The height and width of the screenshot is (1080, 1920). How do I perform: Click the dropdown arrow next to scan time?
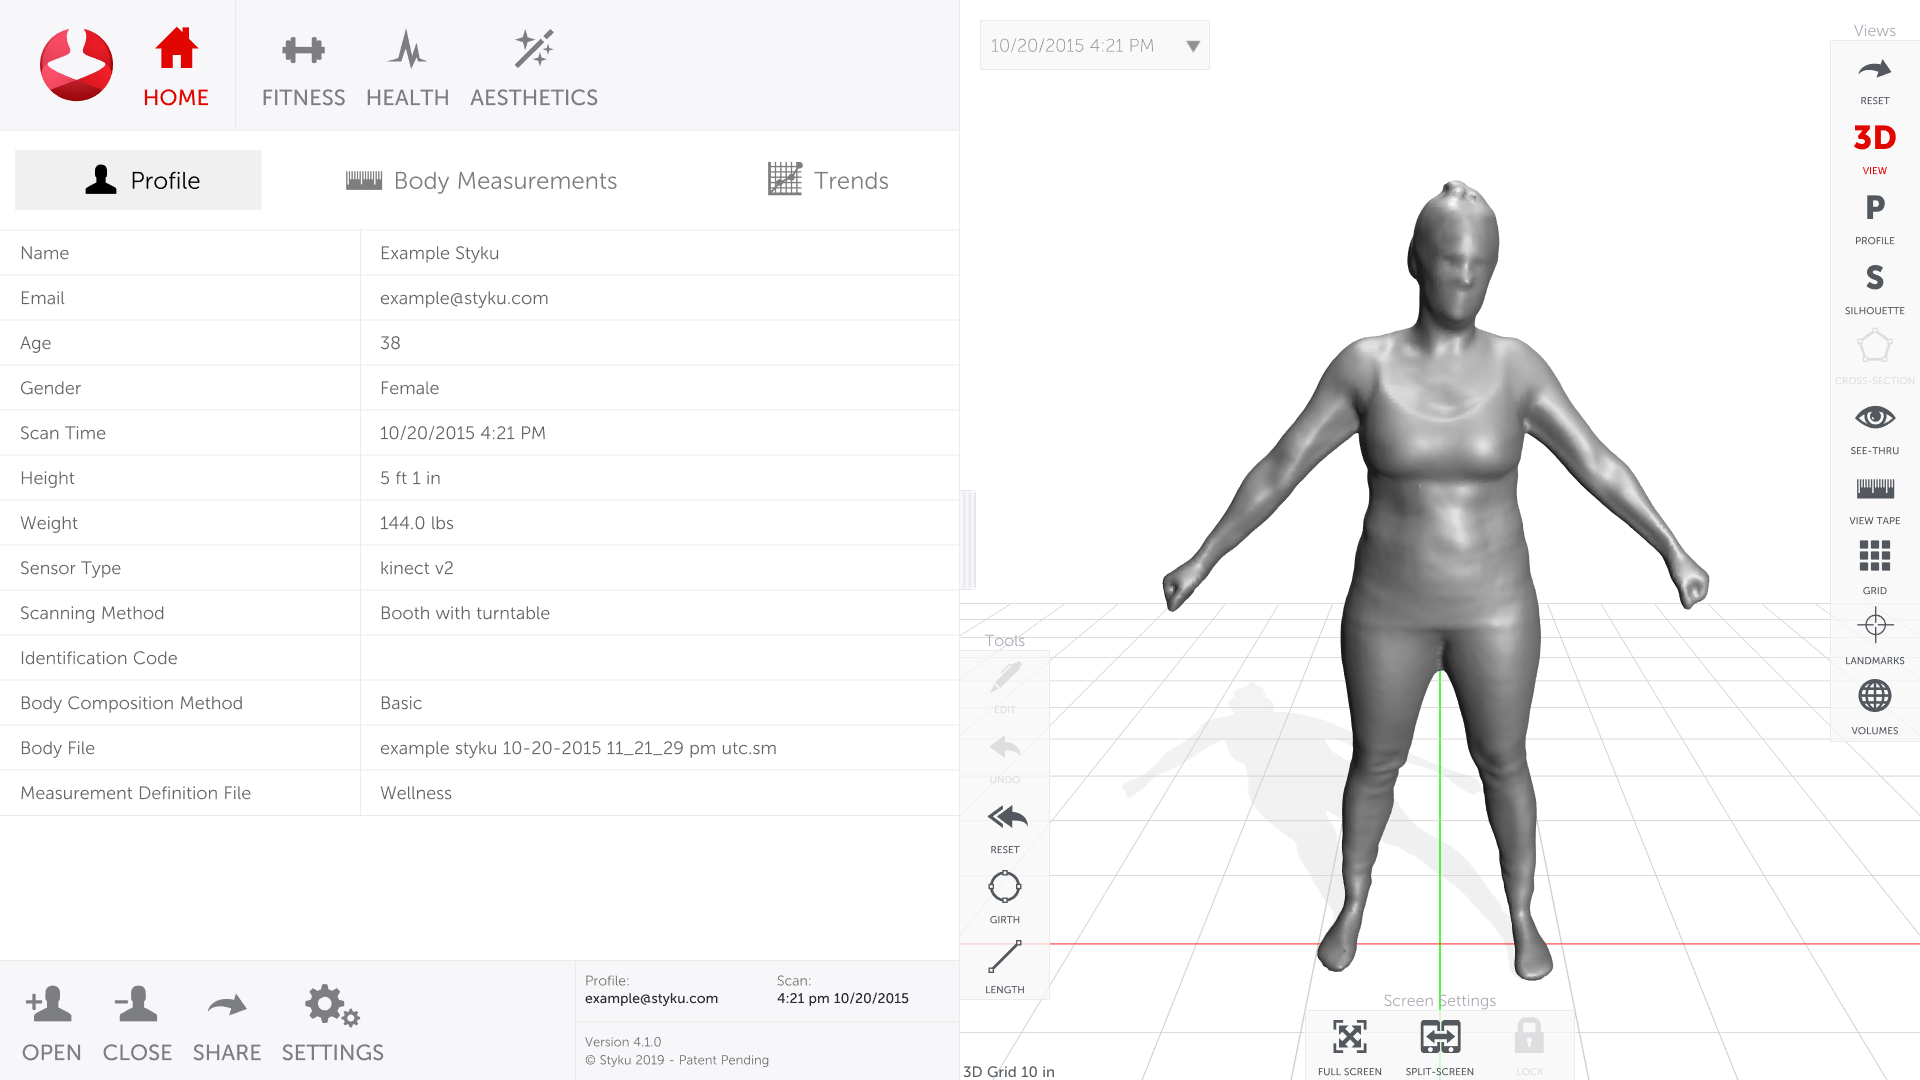(x=1192, y=46)
